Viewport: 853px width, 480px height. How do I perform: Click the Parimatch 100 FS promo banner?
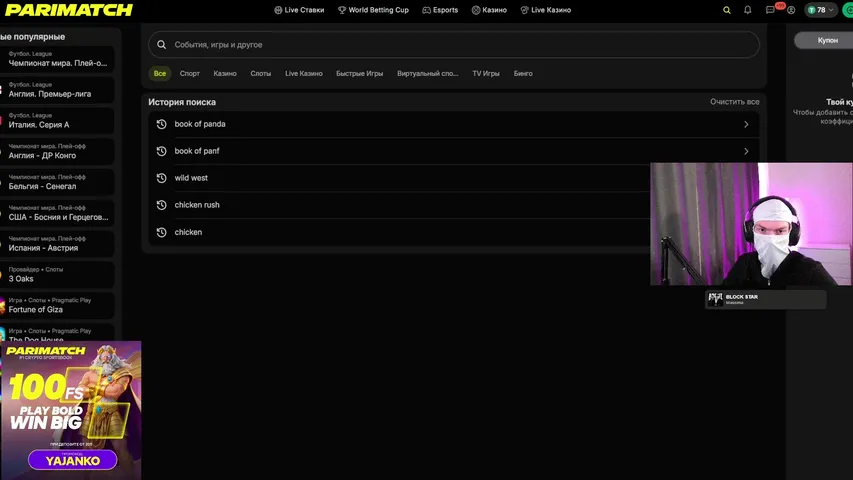71,410
